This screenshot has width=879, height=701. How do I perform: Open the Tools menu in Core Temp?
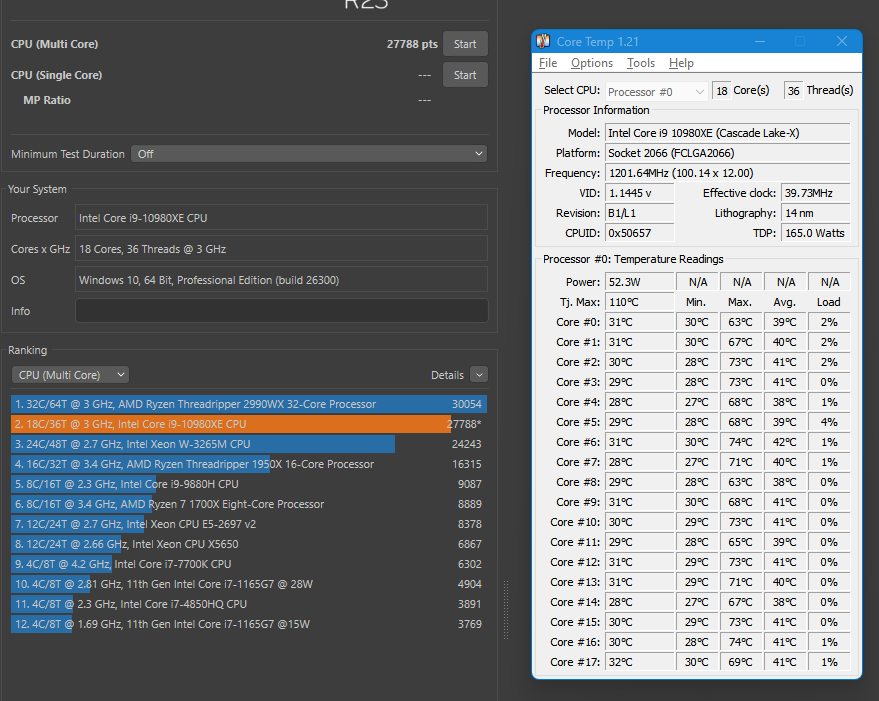coord(641,63)
